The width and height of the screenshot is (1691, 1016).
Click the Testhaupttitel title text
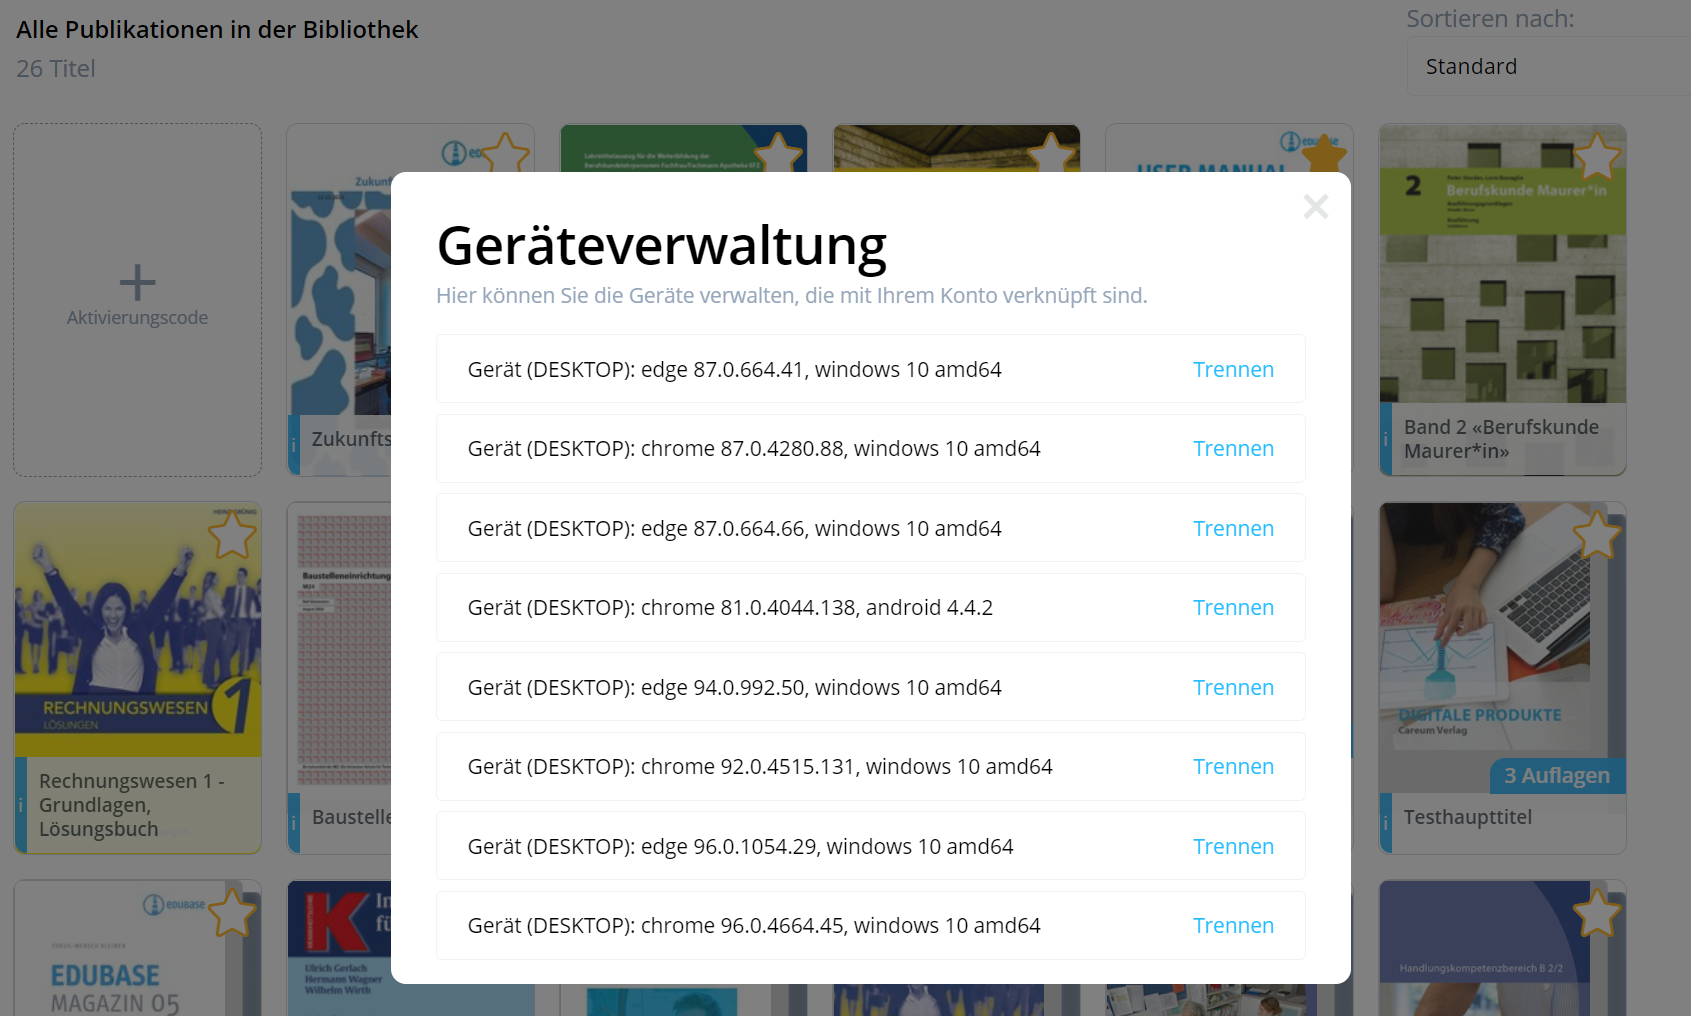tap(1468, 817)
